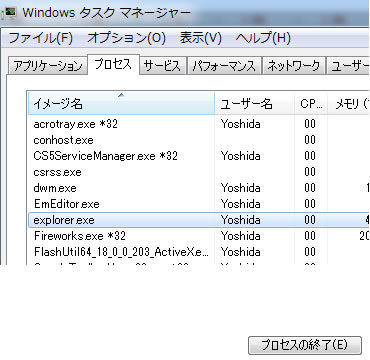Open the パフォーマンス tab
Viewport: 370px width, 360px height.
(x=224, y=66)
